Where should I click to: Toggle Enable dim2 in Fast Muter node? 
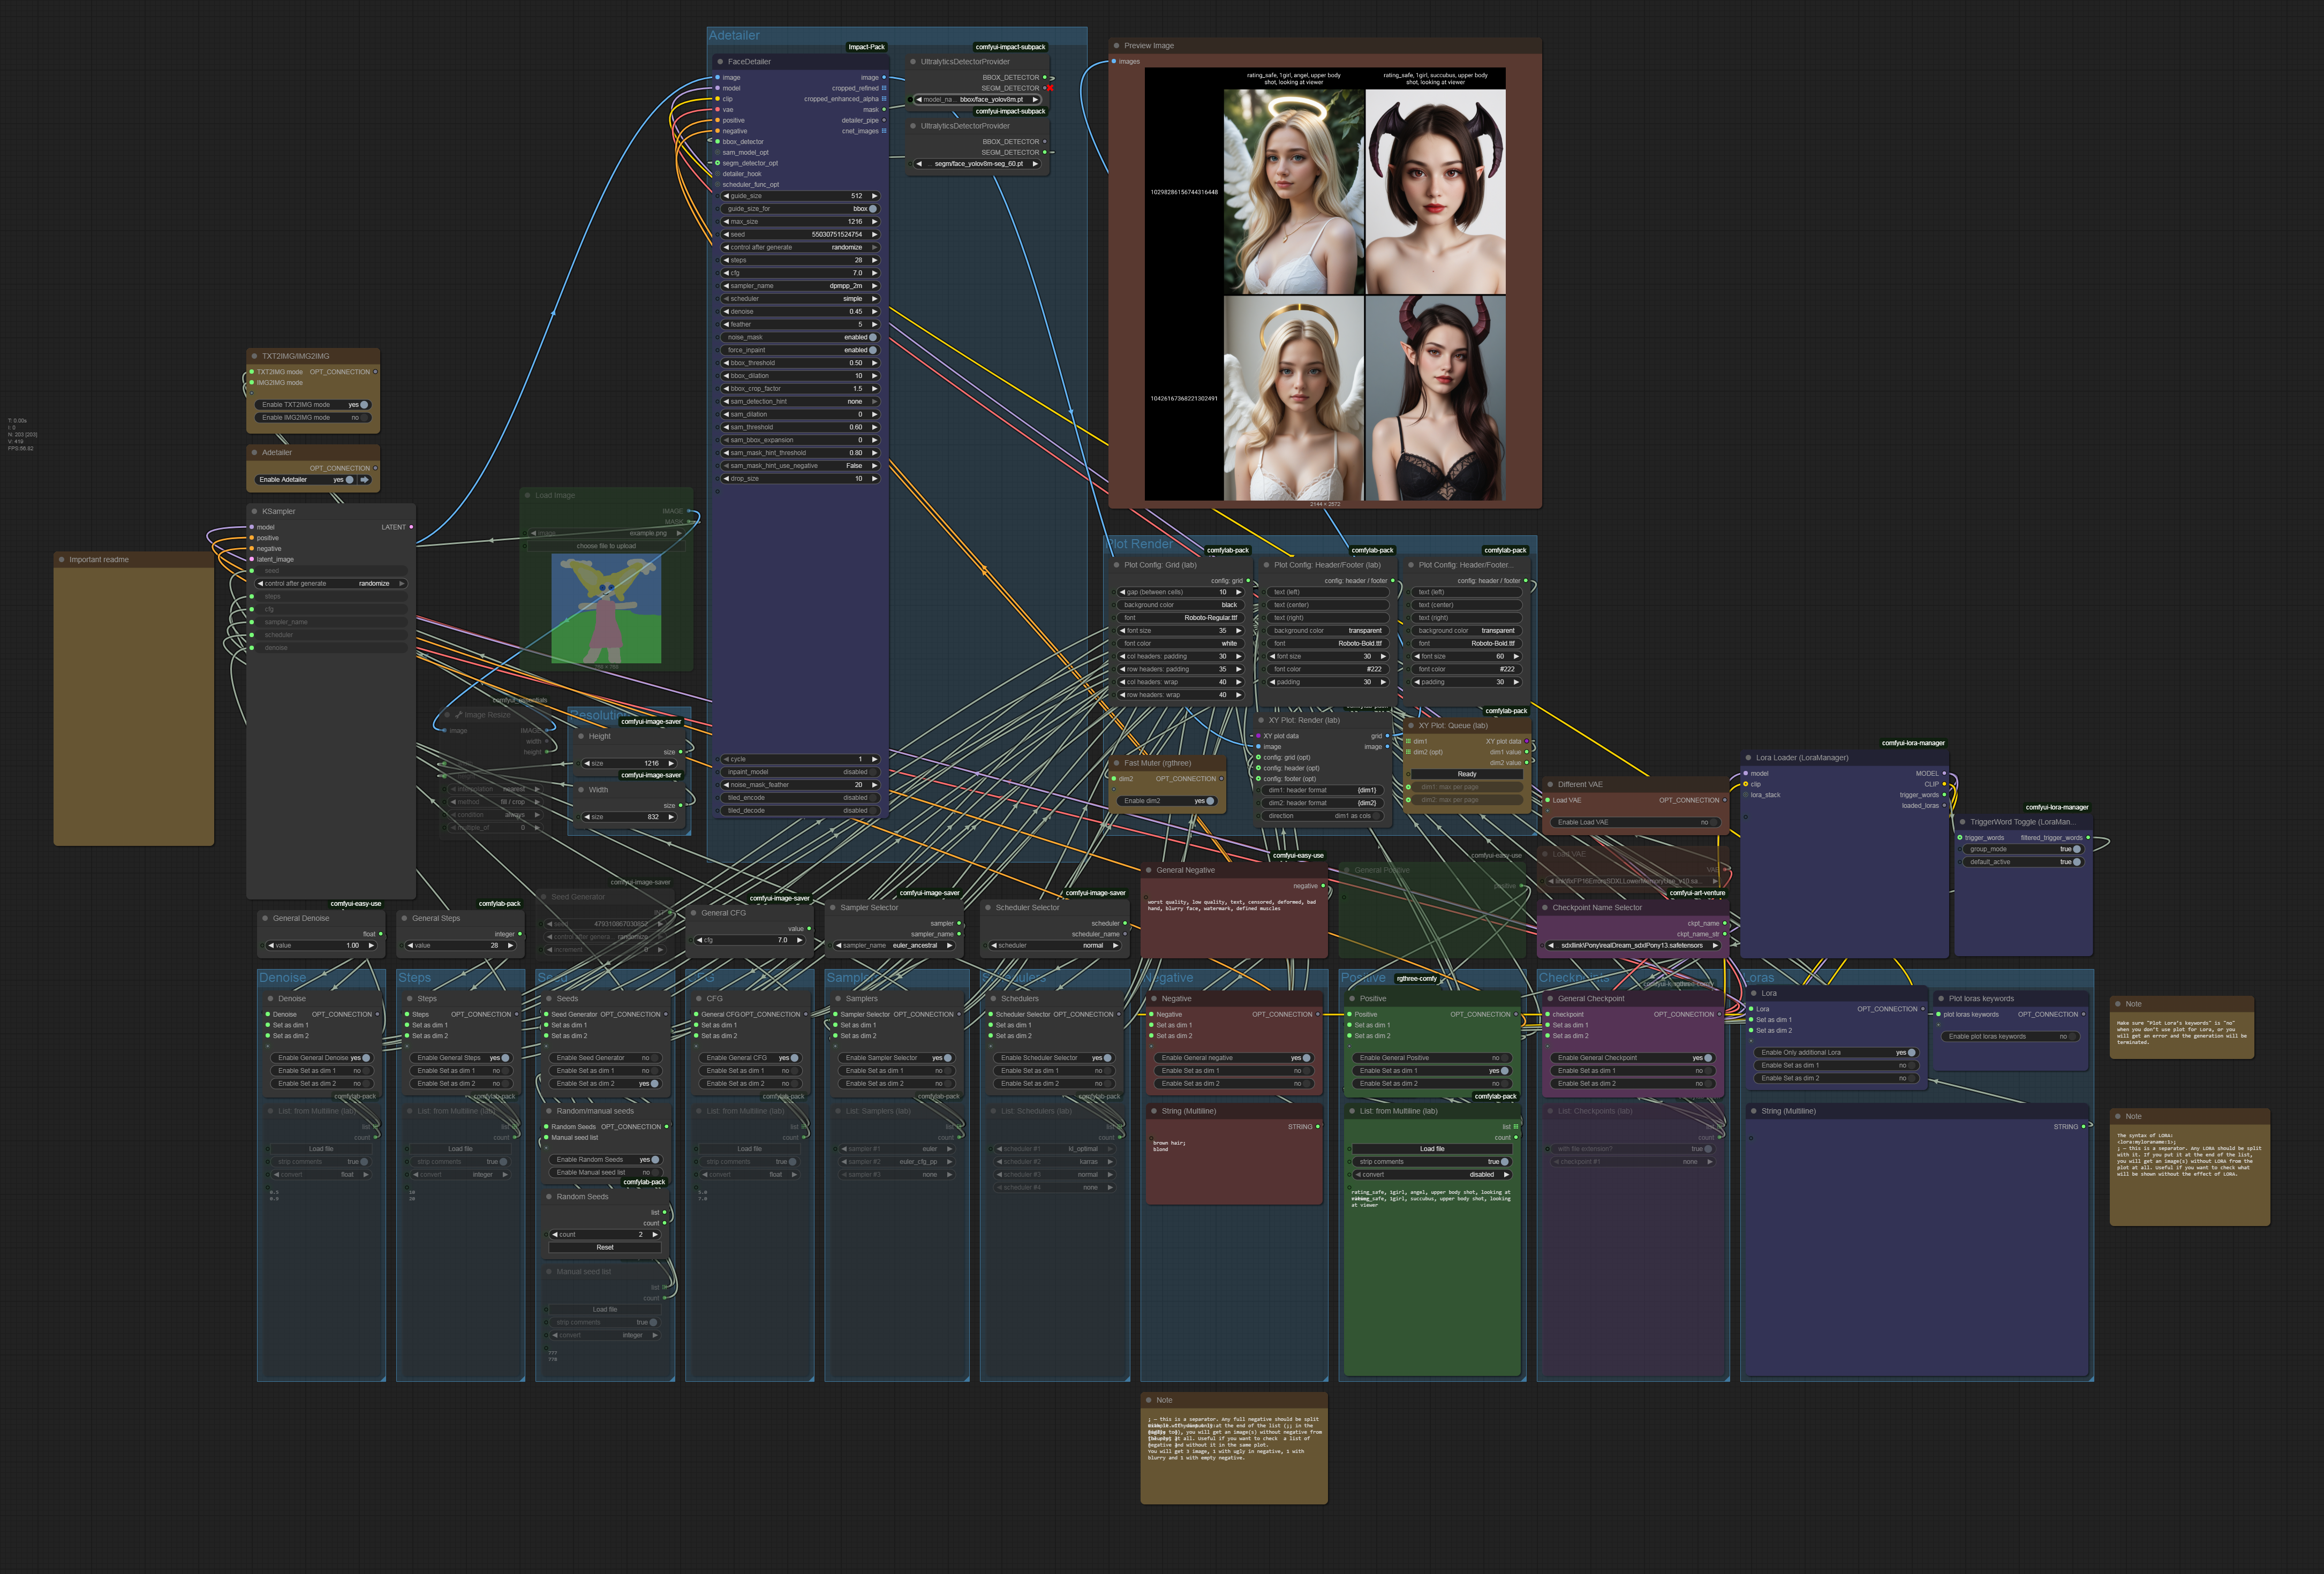pyautogui.click(x=1209, y=801)
